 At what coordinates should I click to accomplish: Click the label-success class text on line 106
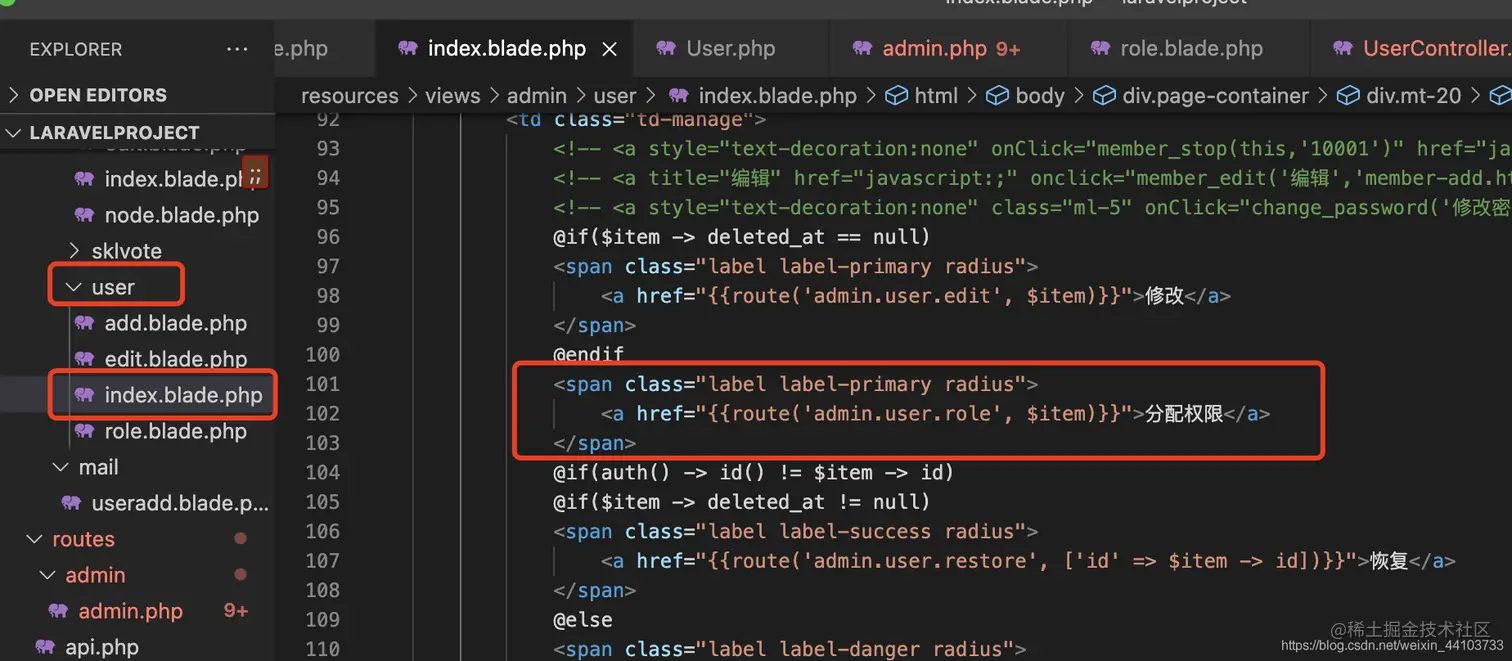click(854, 532)
